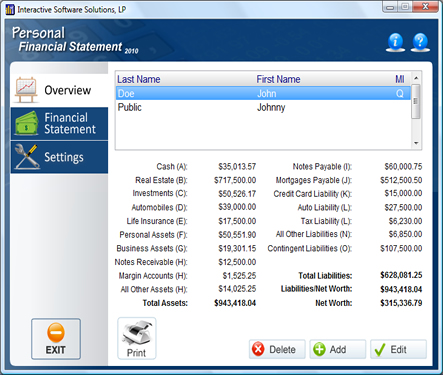Click the green plus Add icon
The image size is (443, 375).
click(319, 349)
